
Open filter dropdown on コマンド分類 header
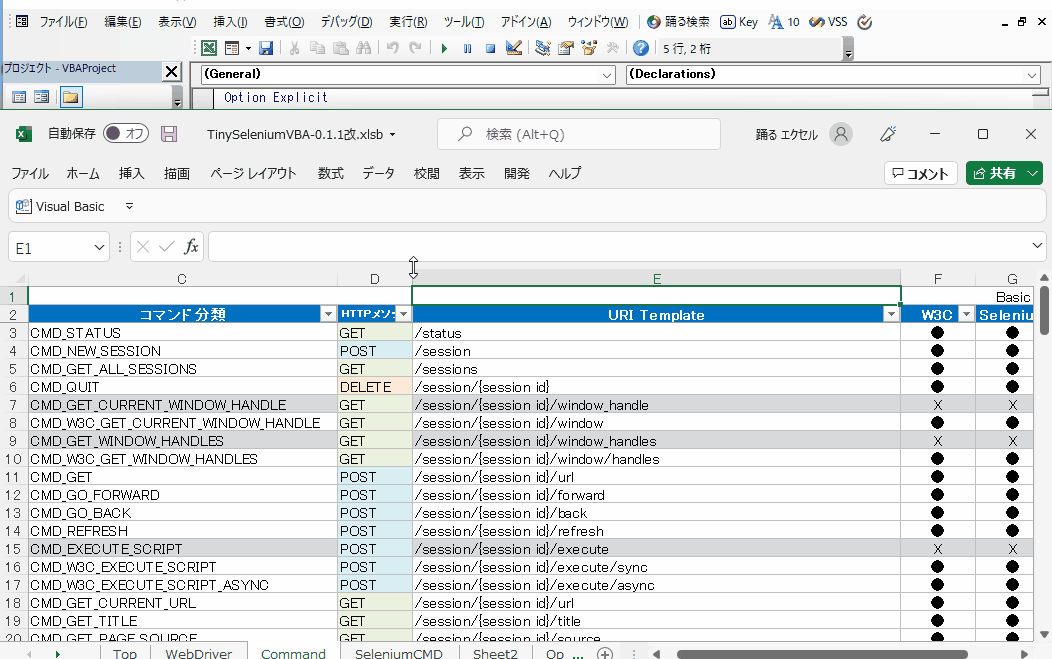coord(328,314)
